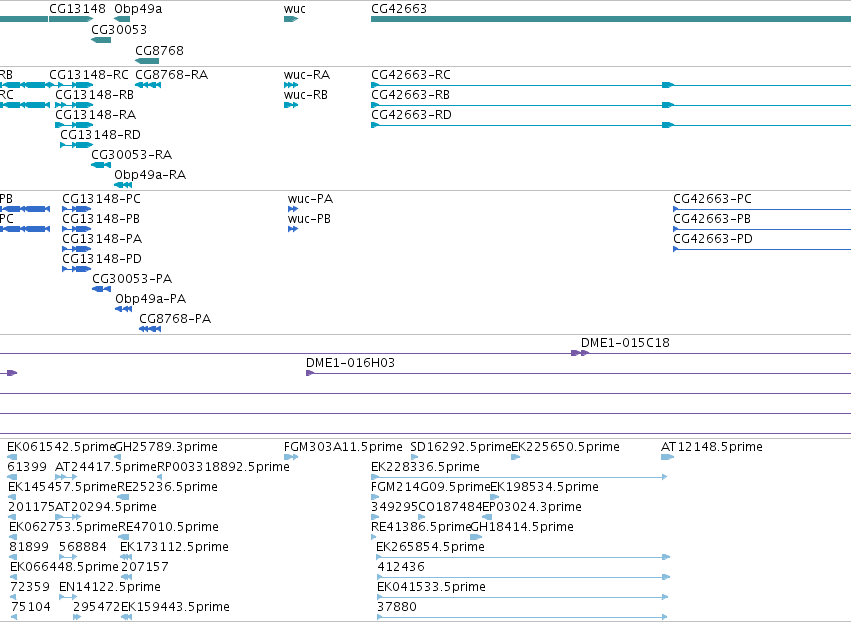Click EST EN14122.5prime
The image size is (851, 622).
tap(110, 587)
